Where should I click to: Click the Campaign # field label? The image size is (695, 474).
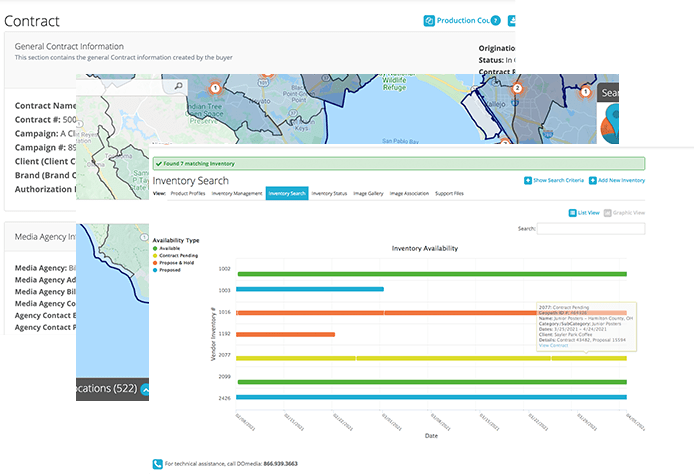(40, 148)
